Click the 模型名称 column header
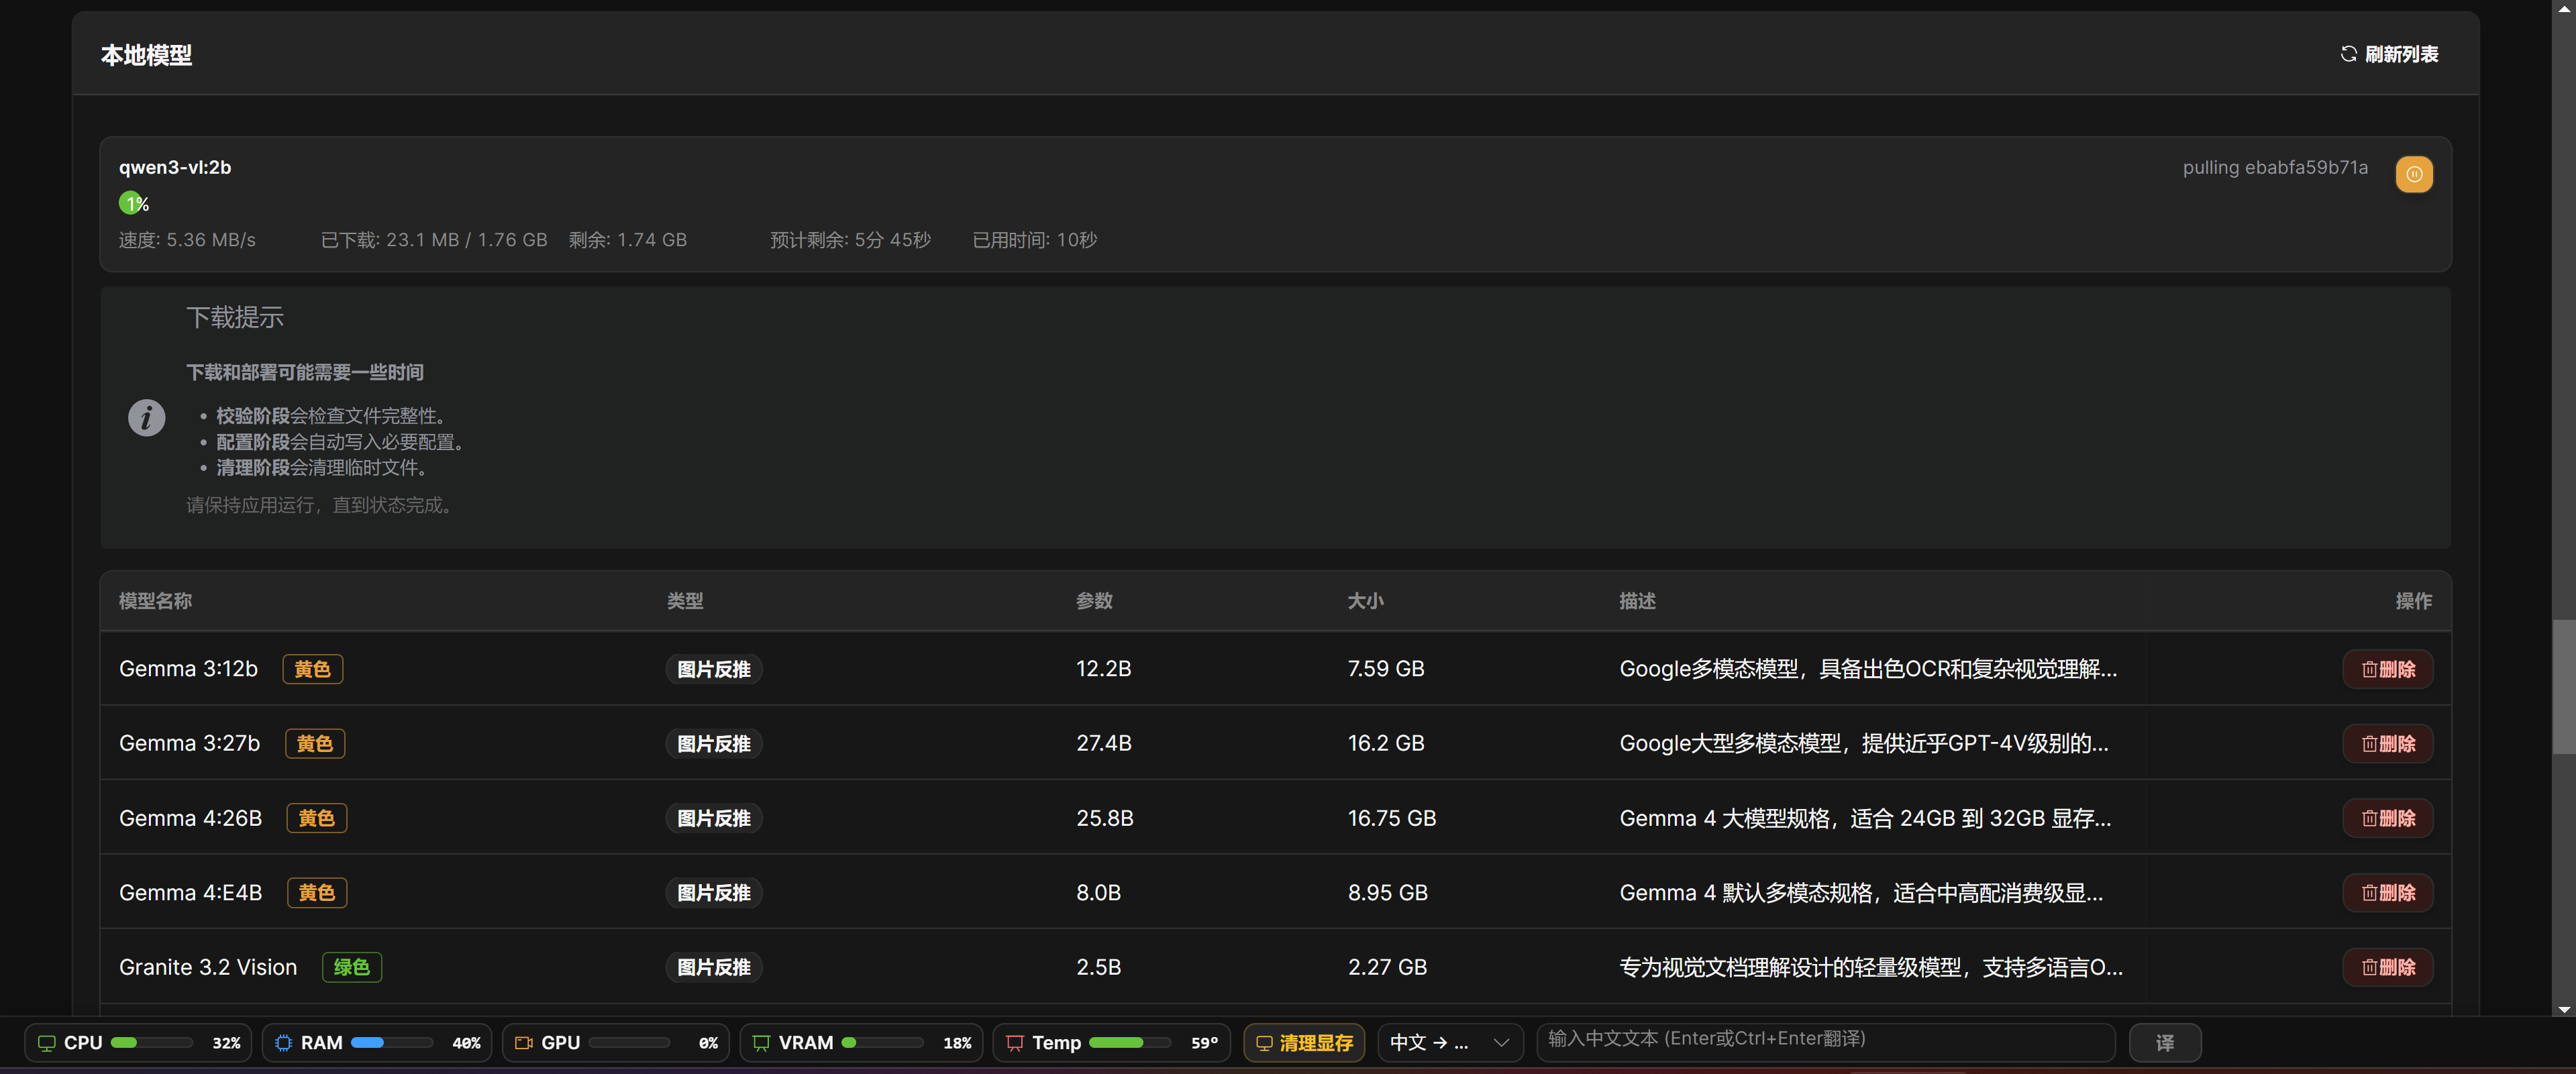The height and width of the screenshot is (1074, 2576). point(155,601)
